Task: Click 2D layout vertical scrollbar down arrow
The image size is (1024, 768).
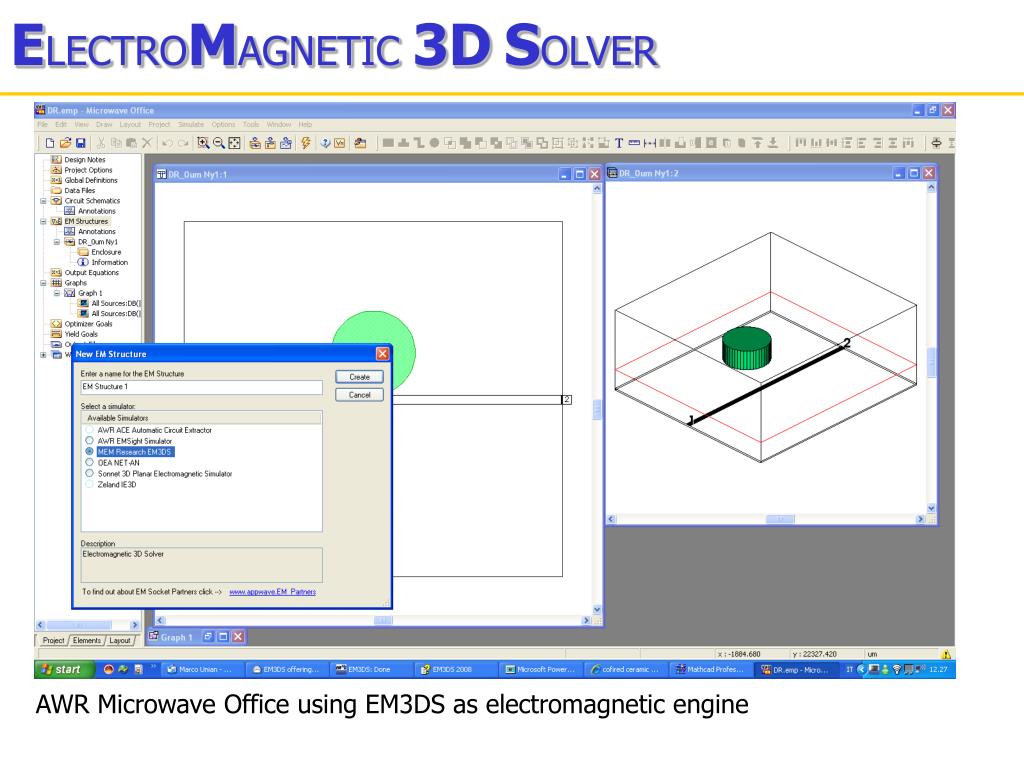Action: (x=597, y=609)
